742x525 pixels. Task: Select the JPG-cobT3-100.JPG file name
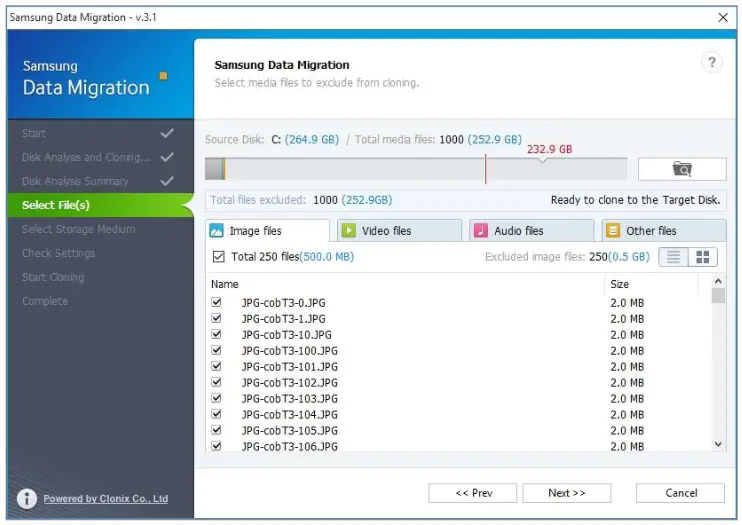click(x=290, y=351)
